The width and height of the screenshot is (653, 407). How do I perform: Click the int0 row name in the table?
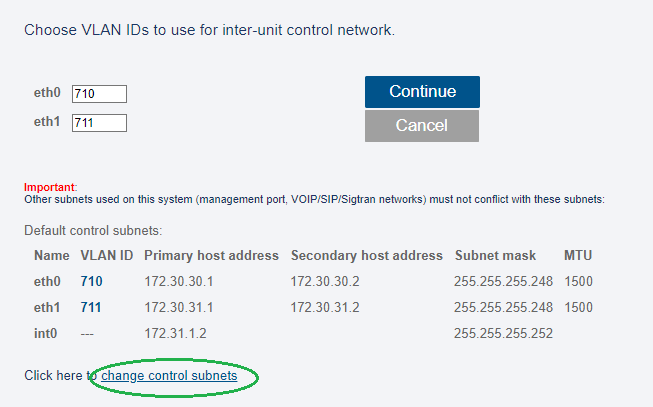pos(46,334)
